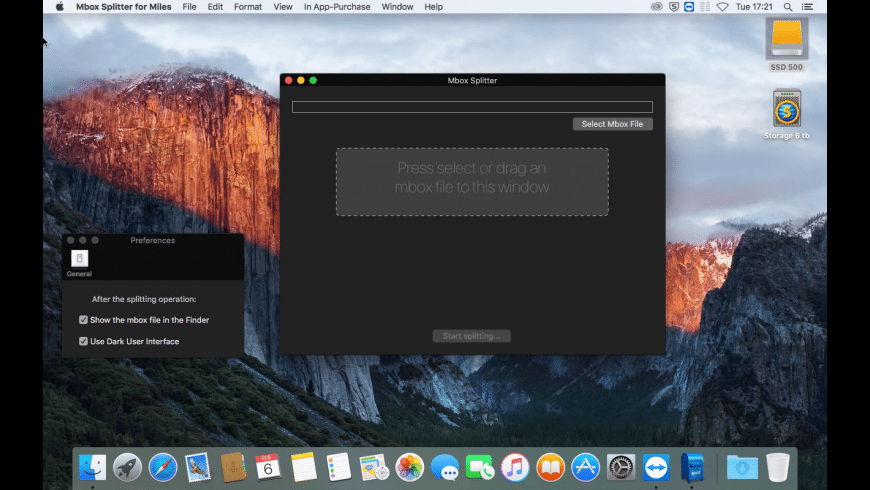The width and height of the screenshot is (870, 490).
Task: Select SSD 500 drive on desktop
Action: point(787,44)
